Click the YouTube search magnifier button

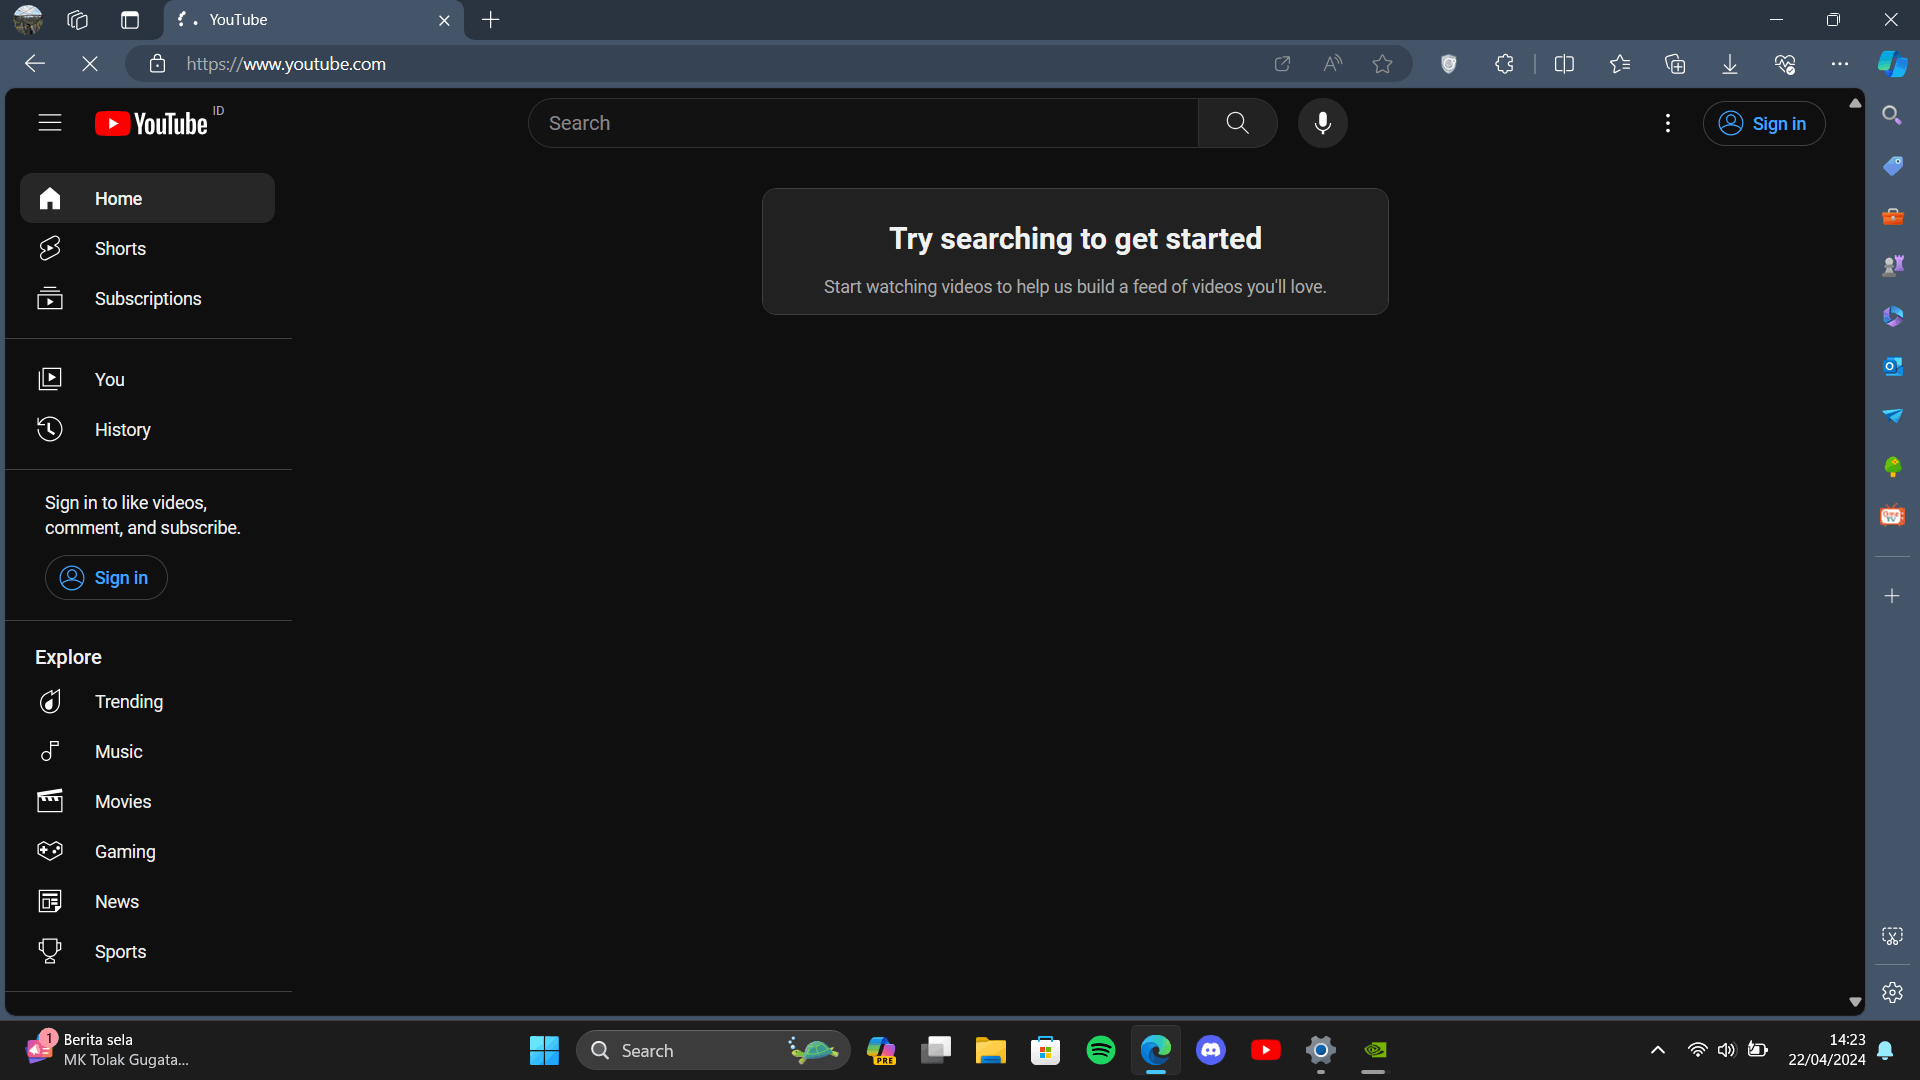[x=1237, y=123]
